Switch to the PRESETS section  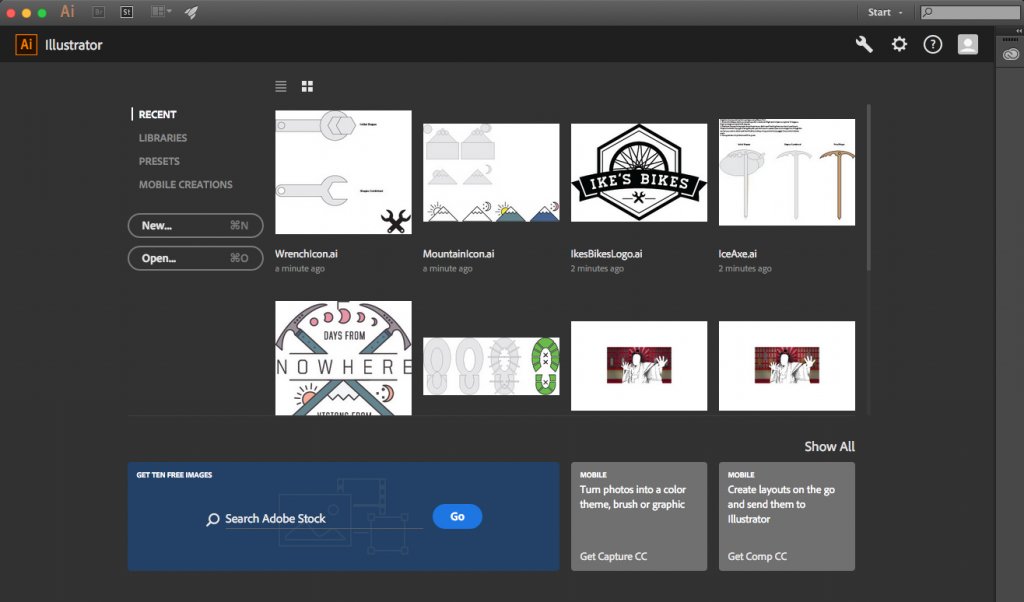159,161
